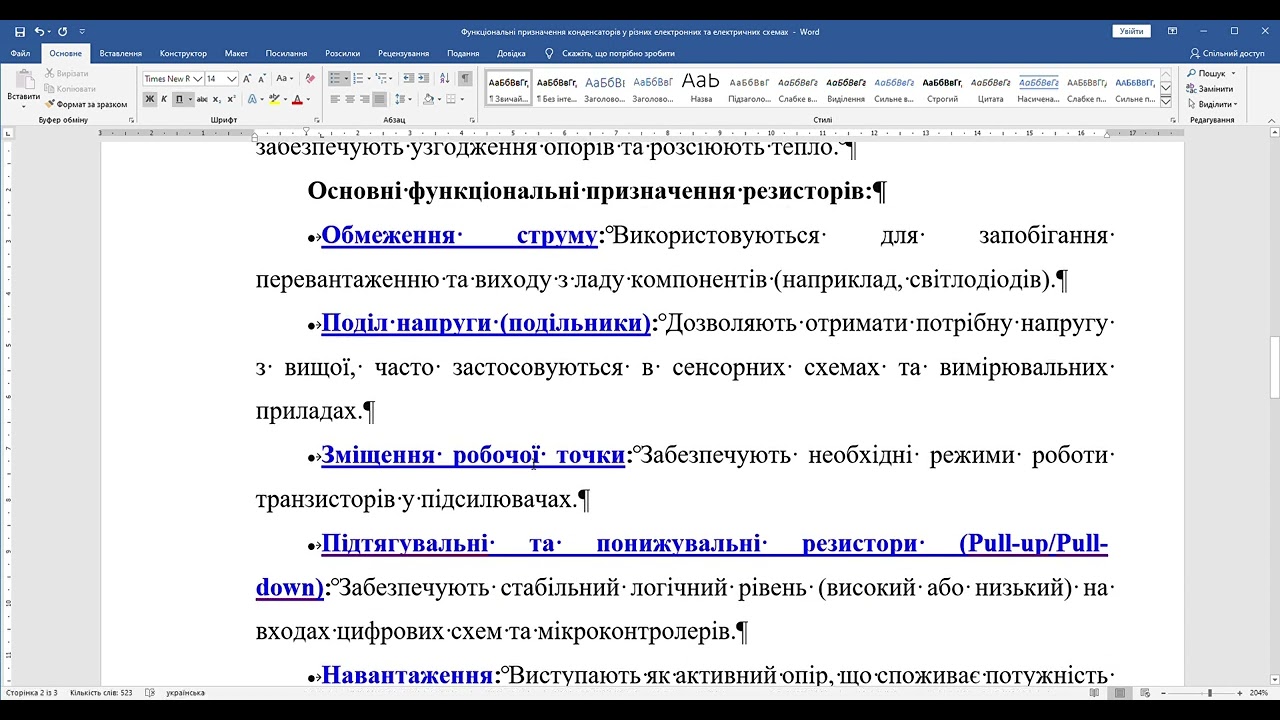Viewport: 1280px width, 720px height.
Task: Switch to the Макет tab
Action: (236, 53)
